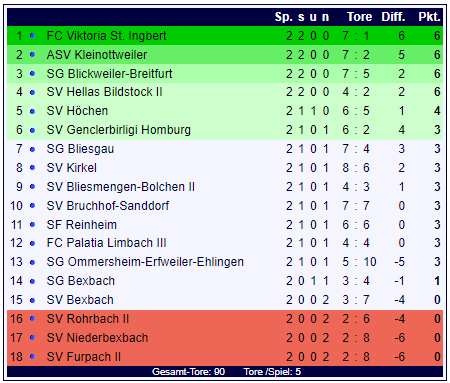The image size is (450, 383).
Task: Click the blue dot next to SG Bexbach
Action: click(x=32, y=281)
